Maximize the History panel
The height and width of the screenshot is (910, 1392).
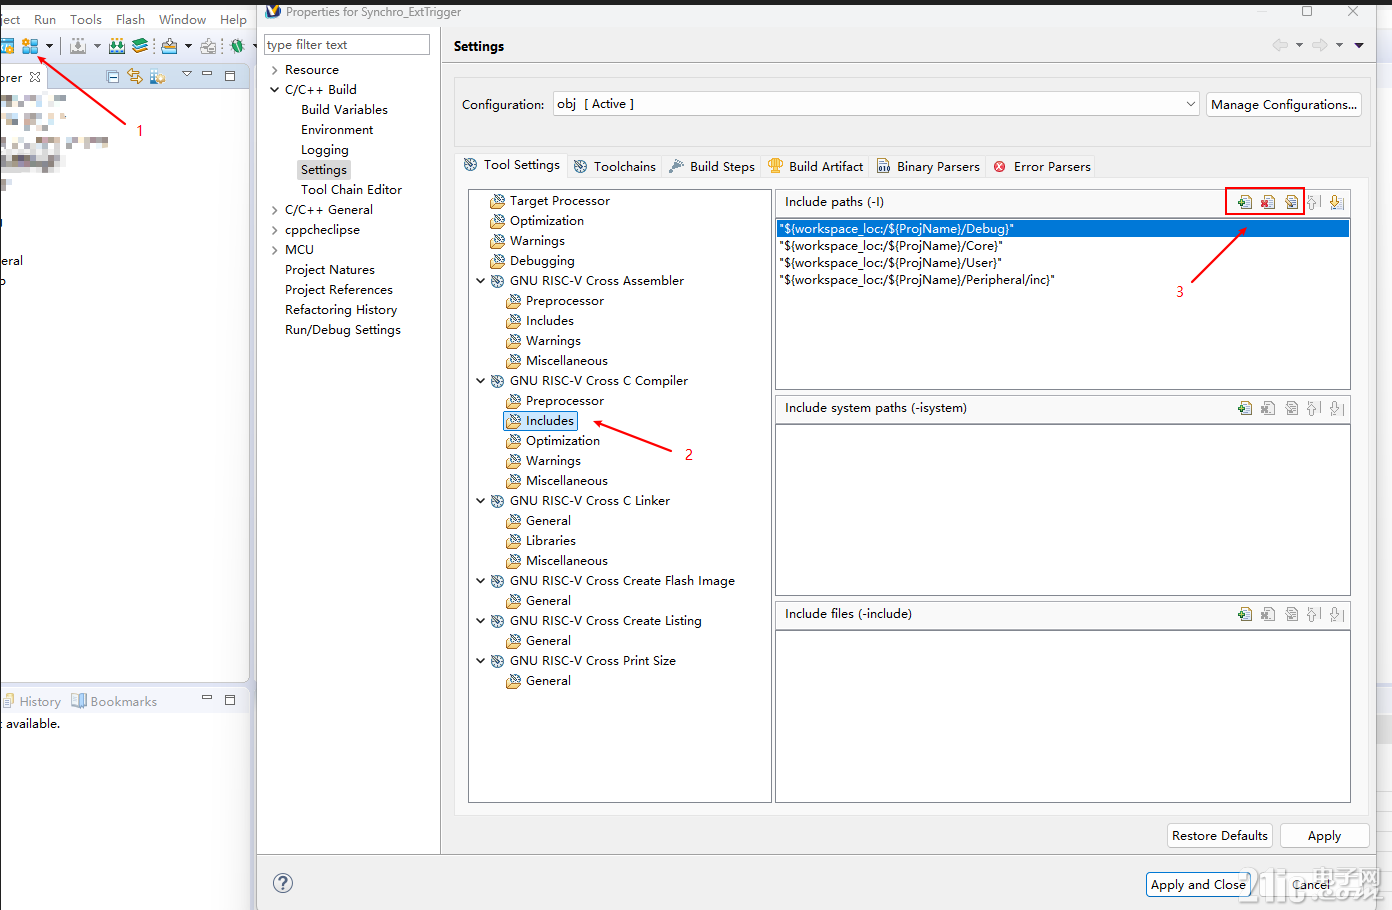230,700
